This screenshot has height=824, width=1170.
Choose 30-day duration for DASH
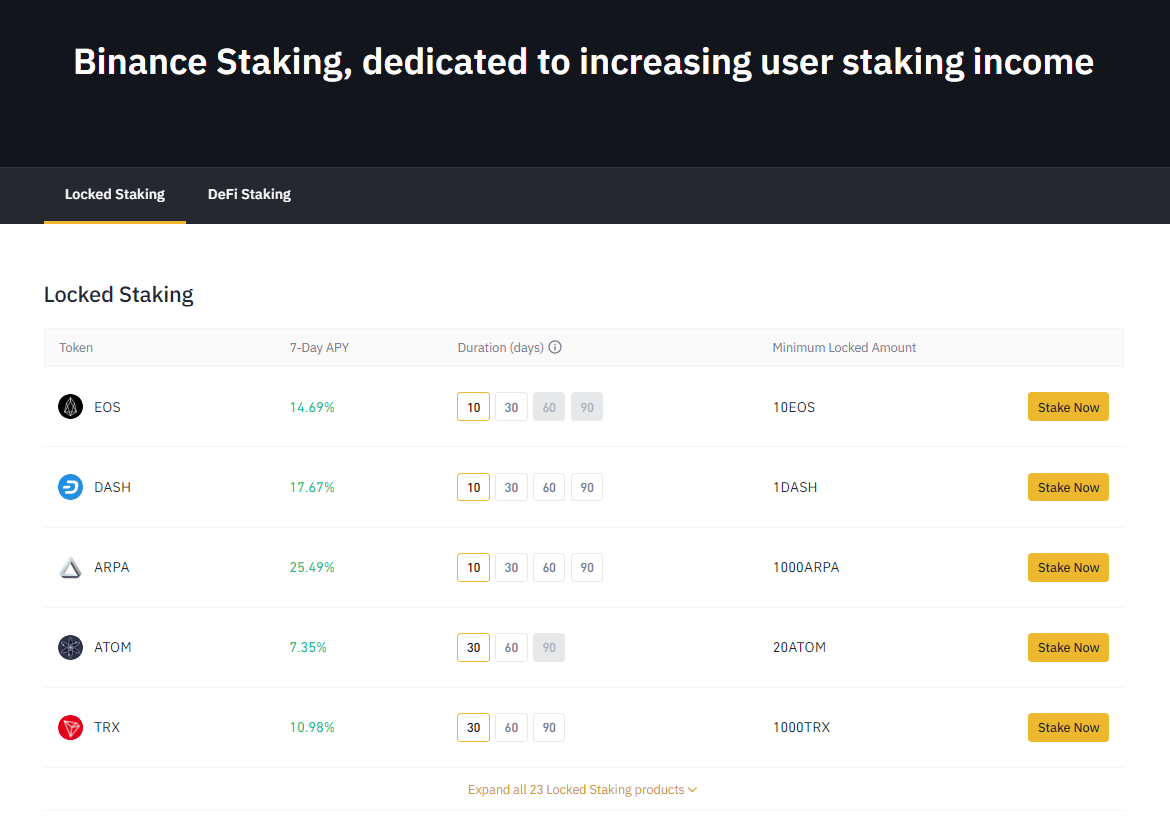coord(511,487)
